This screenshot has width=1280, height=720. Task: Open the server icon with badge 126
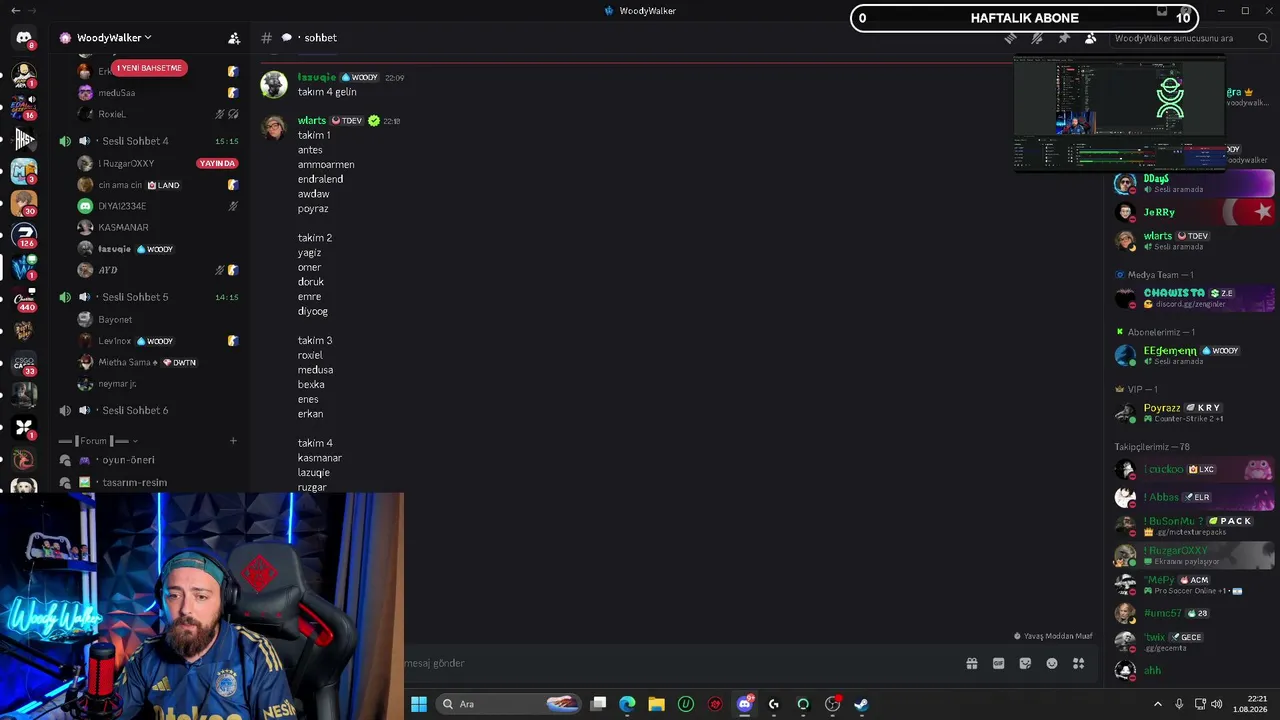point(24,235)
